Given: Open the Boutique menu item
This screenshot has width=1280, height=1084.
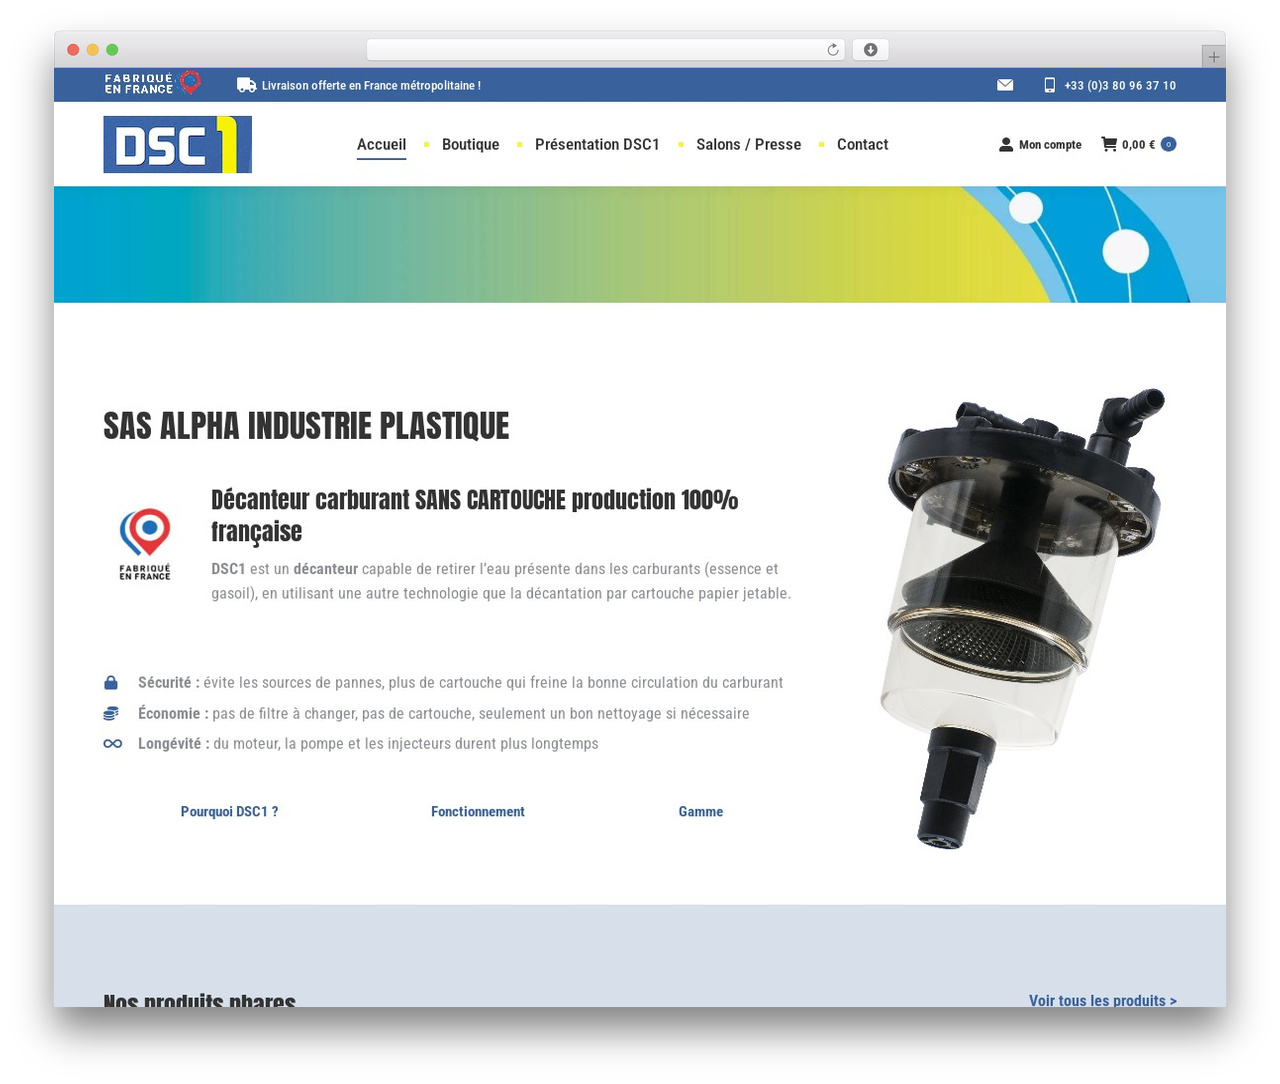Looking at the screenshot, I should pyautogui.click(x=470, y=144).
